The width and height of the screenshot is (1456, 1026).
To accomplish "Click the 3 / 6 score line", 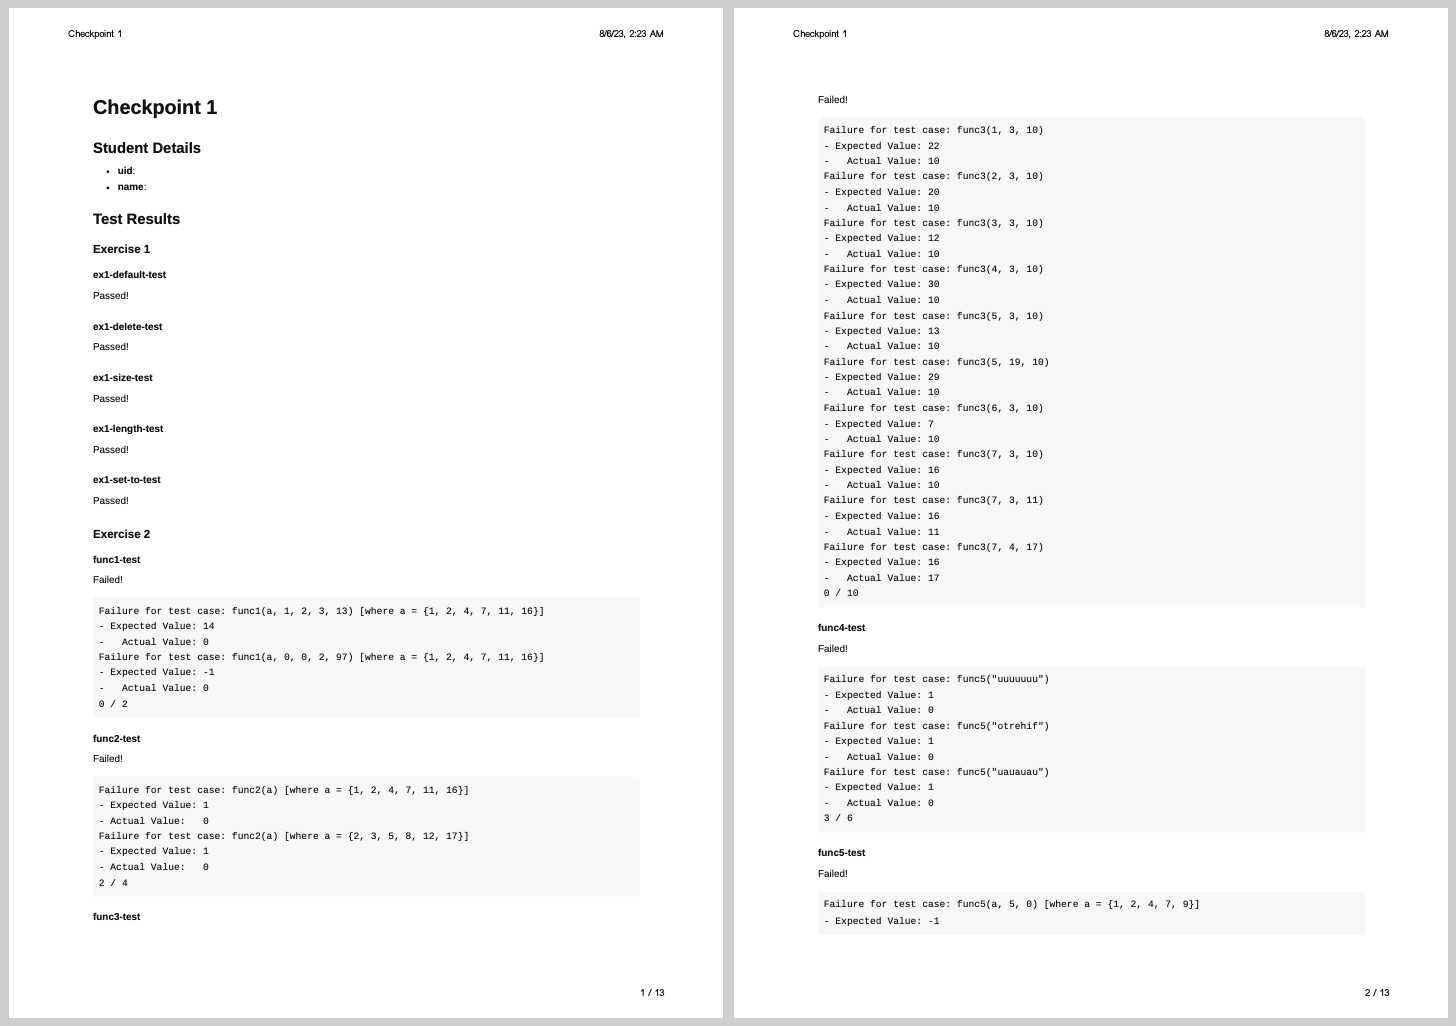I will 838,818.
